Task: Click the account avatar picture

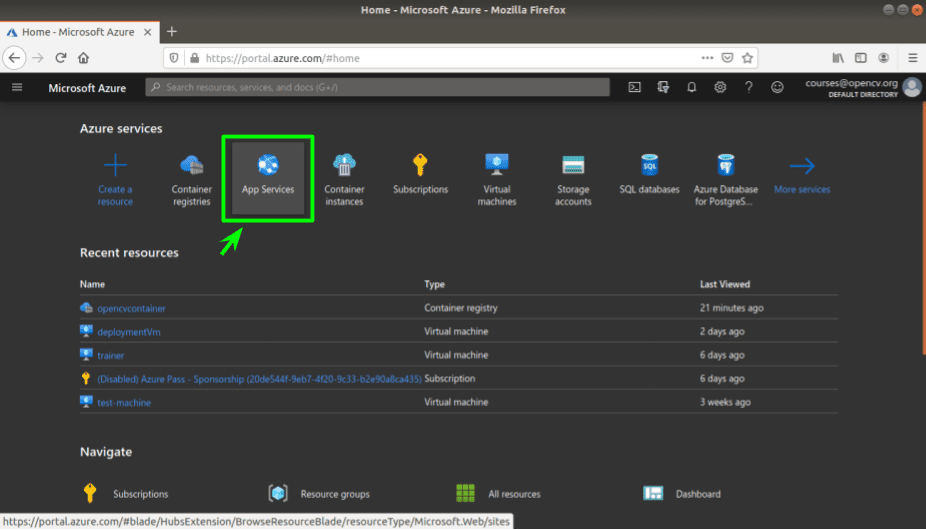Action: (912, 87)
